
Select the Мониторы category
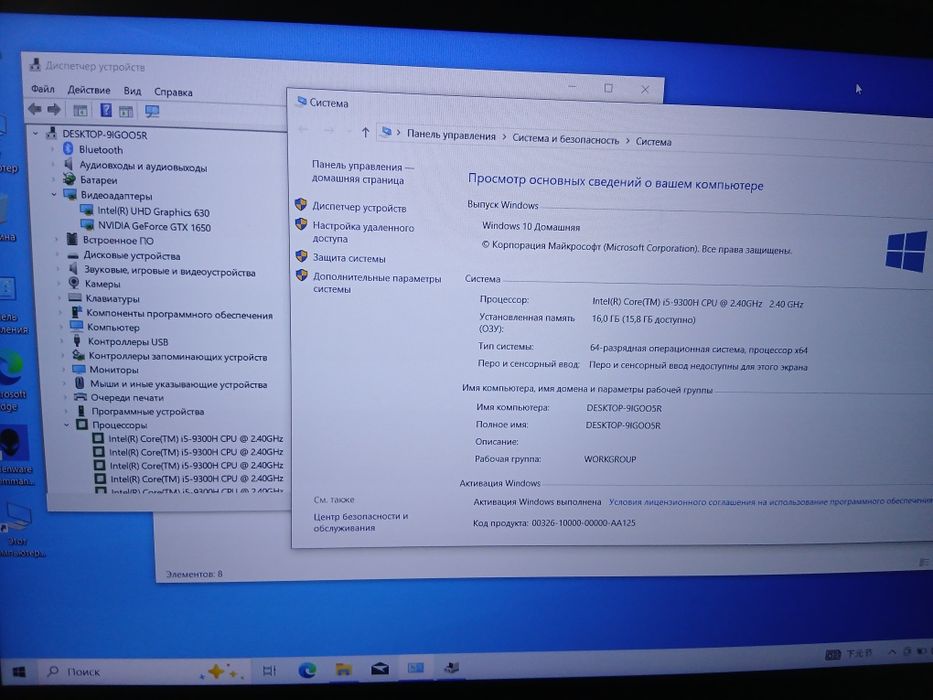pos(114,370)
